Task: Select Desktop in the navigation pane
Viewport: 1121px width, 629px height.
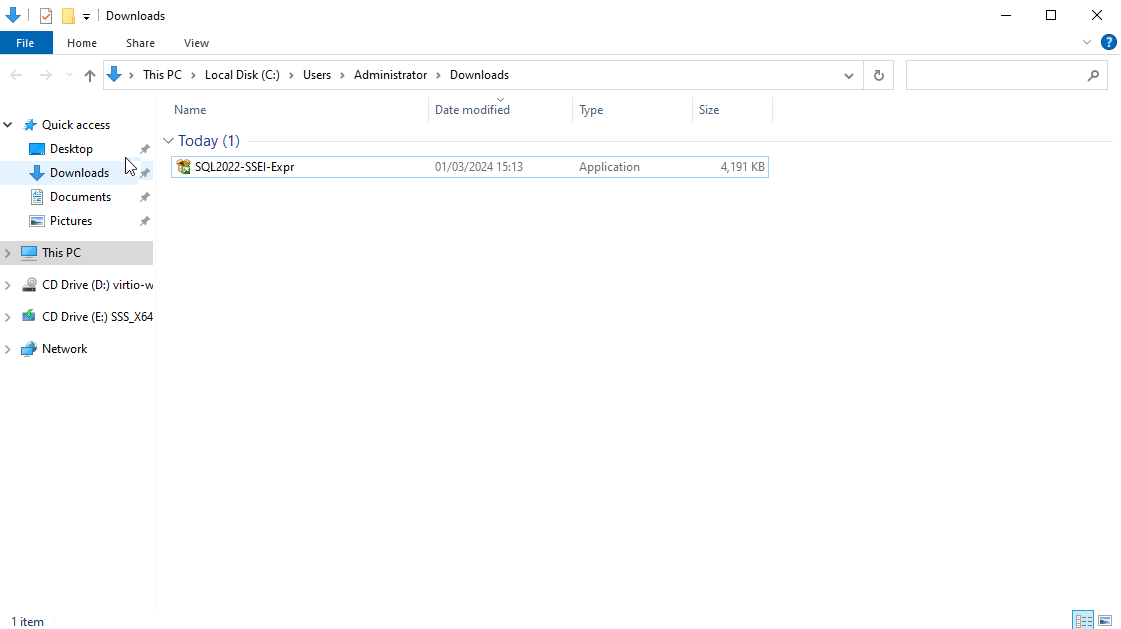Action: [71, 149]
